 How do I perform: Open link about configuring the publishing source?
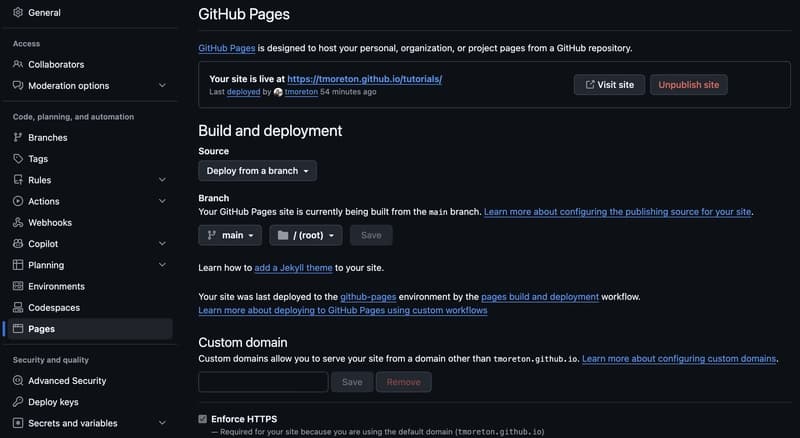click(x=617, y=212)
